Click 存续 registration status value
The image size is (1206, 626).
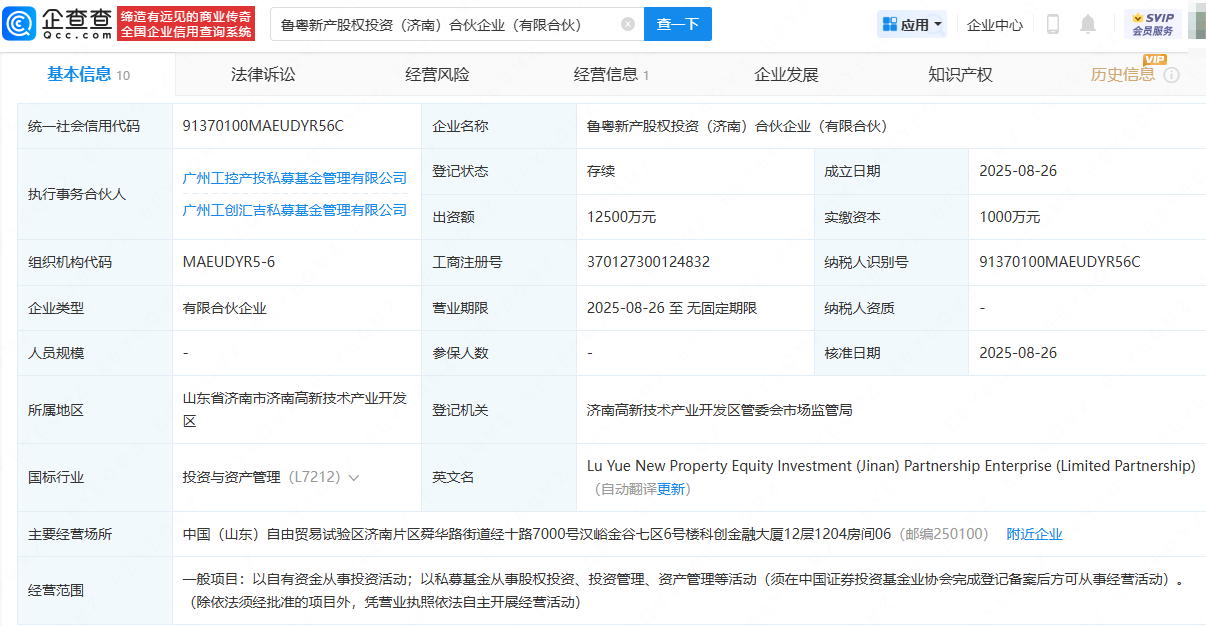tap(601, 171)
